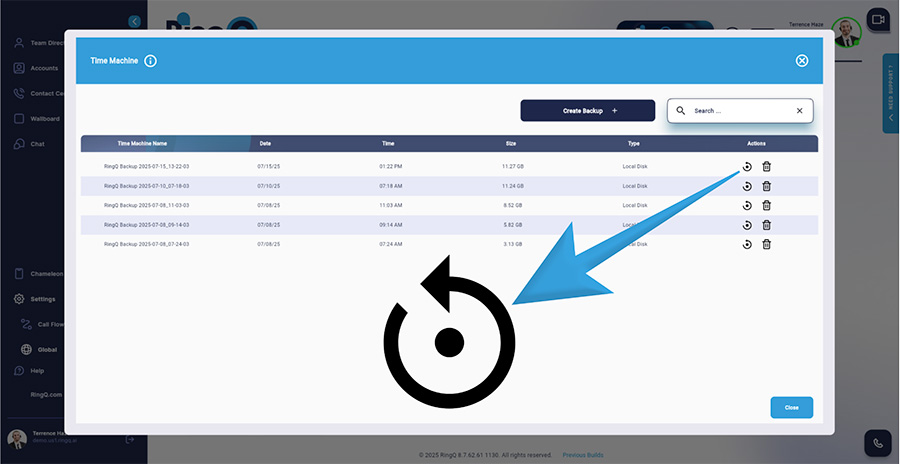The image size is (900, 464).
Task: Delete the 5.82 GB backup row
Action: [x=767, y=224]
